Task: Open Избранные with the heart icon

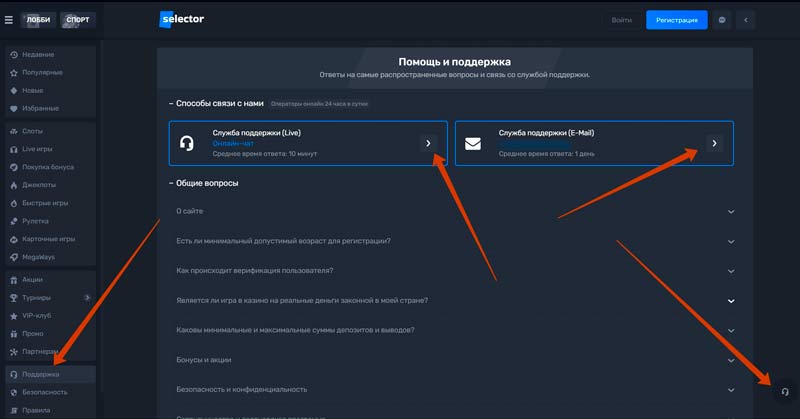Action: point(40,108)
